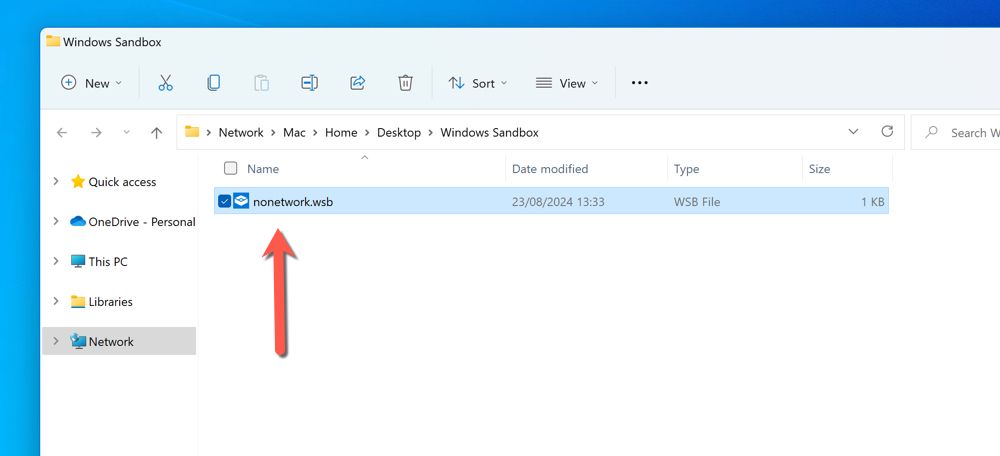Share the selected file

[x=357, y=83]
